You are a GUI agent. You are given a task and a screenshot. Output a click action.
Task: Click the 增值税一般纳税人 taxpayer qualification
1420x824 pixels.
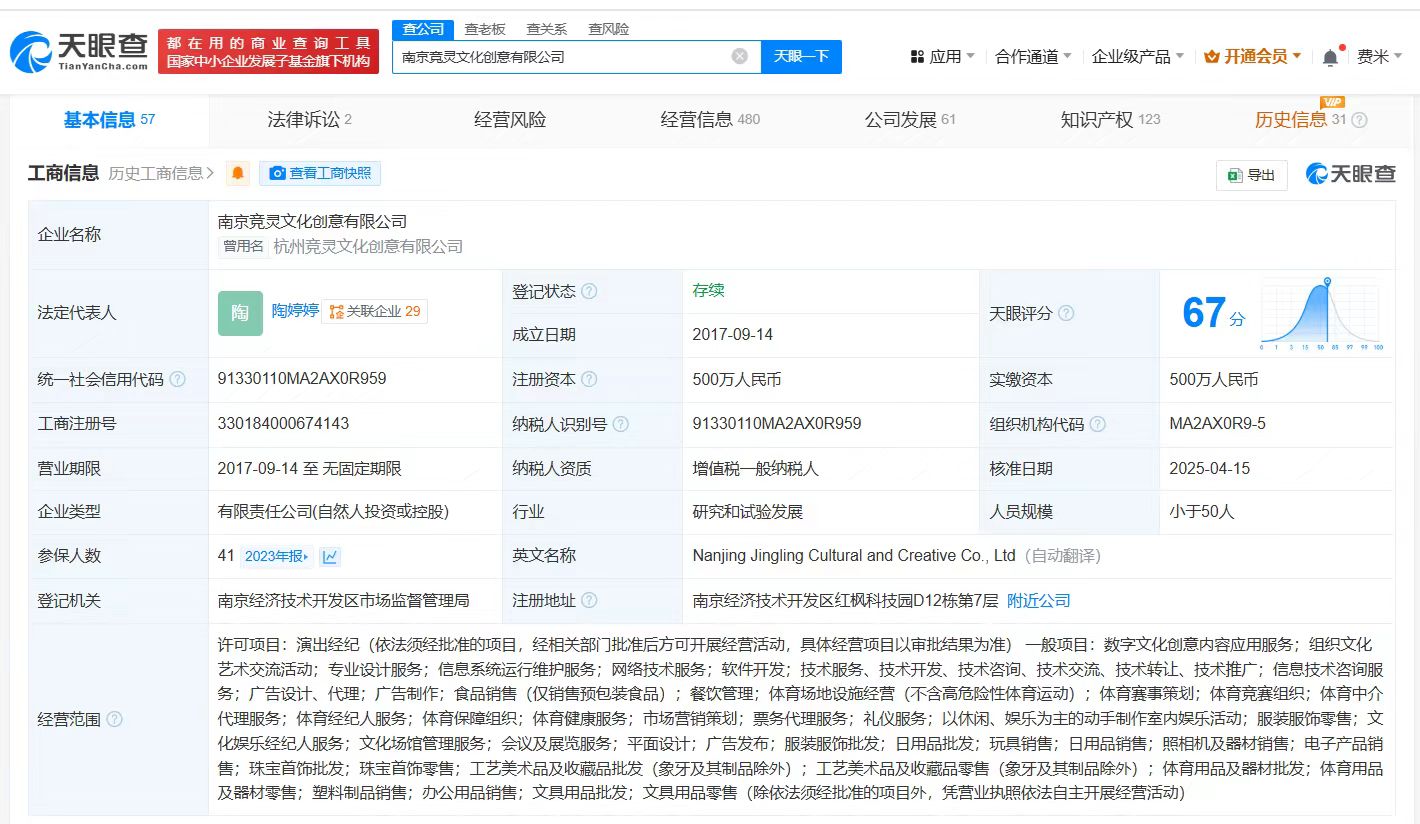click(x=755, y=468)
